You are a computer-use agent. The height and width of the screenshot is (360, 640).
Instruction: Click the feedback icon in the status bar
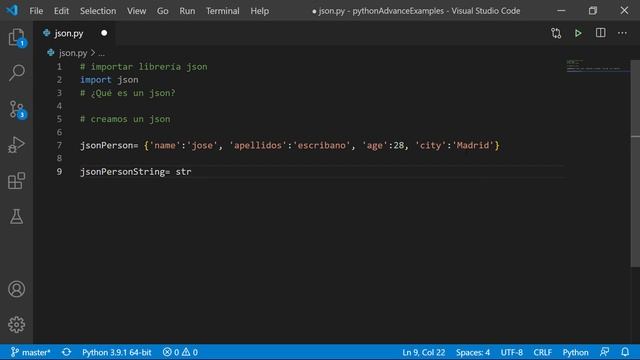point(604,352)
